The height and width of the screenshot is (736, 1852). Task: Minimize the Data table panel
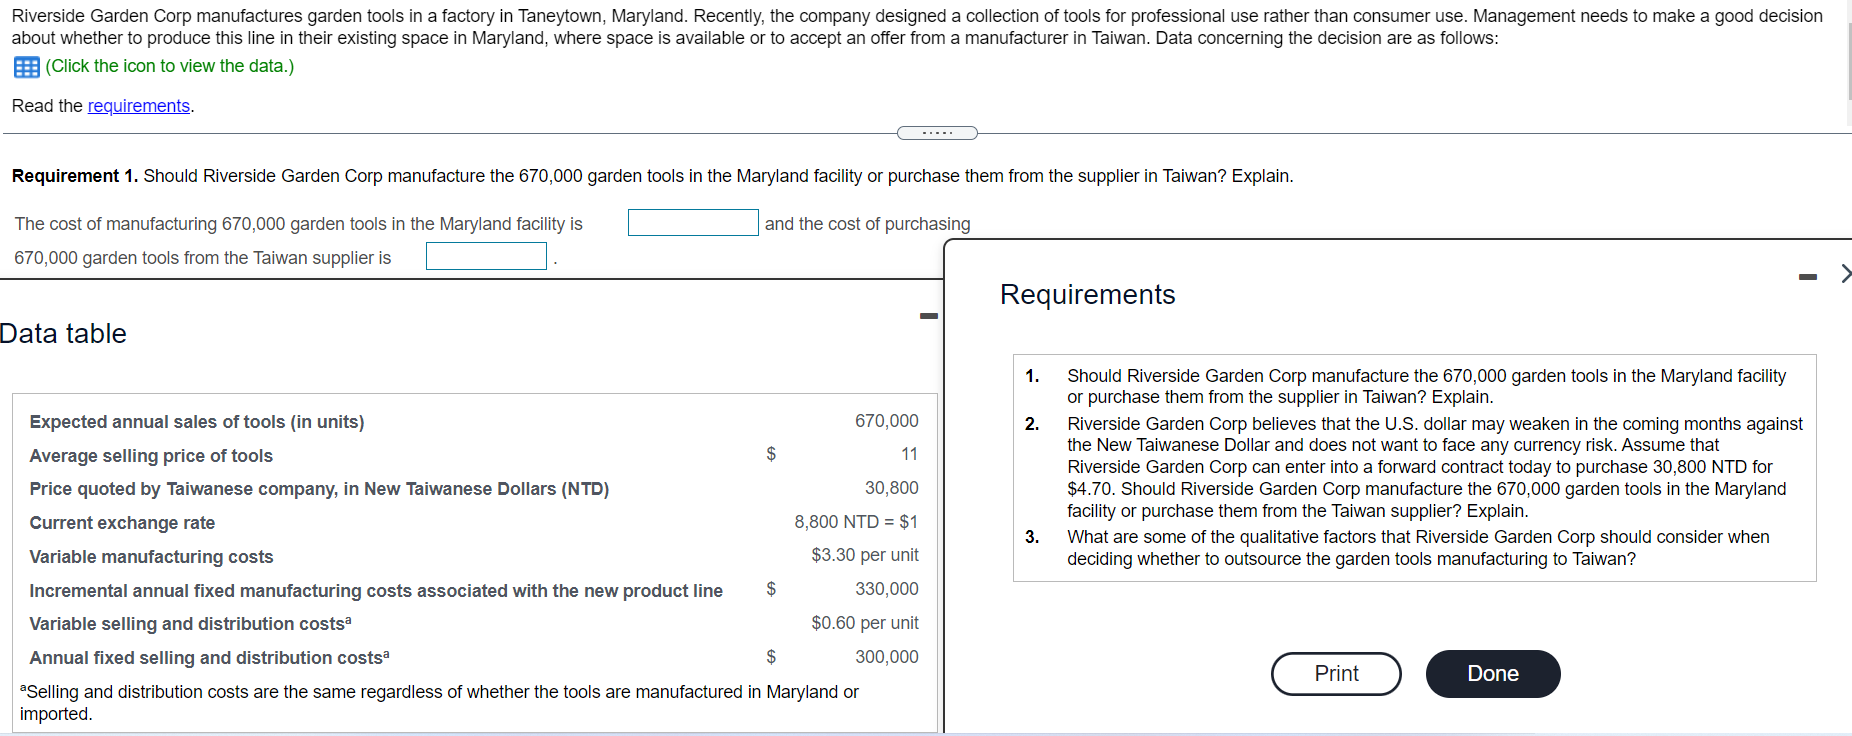point(929,316)
